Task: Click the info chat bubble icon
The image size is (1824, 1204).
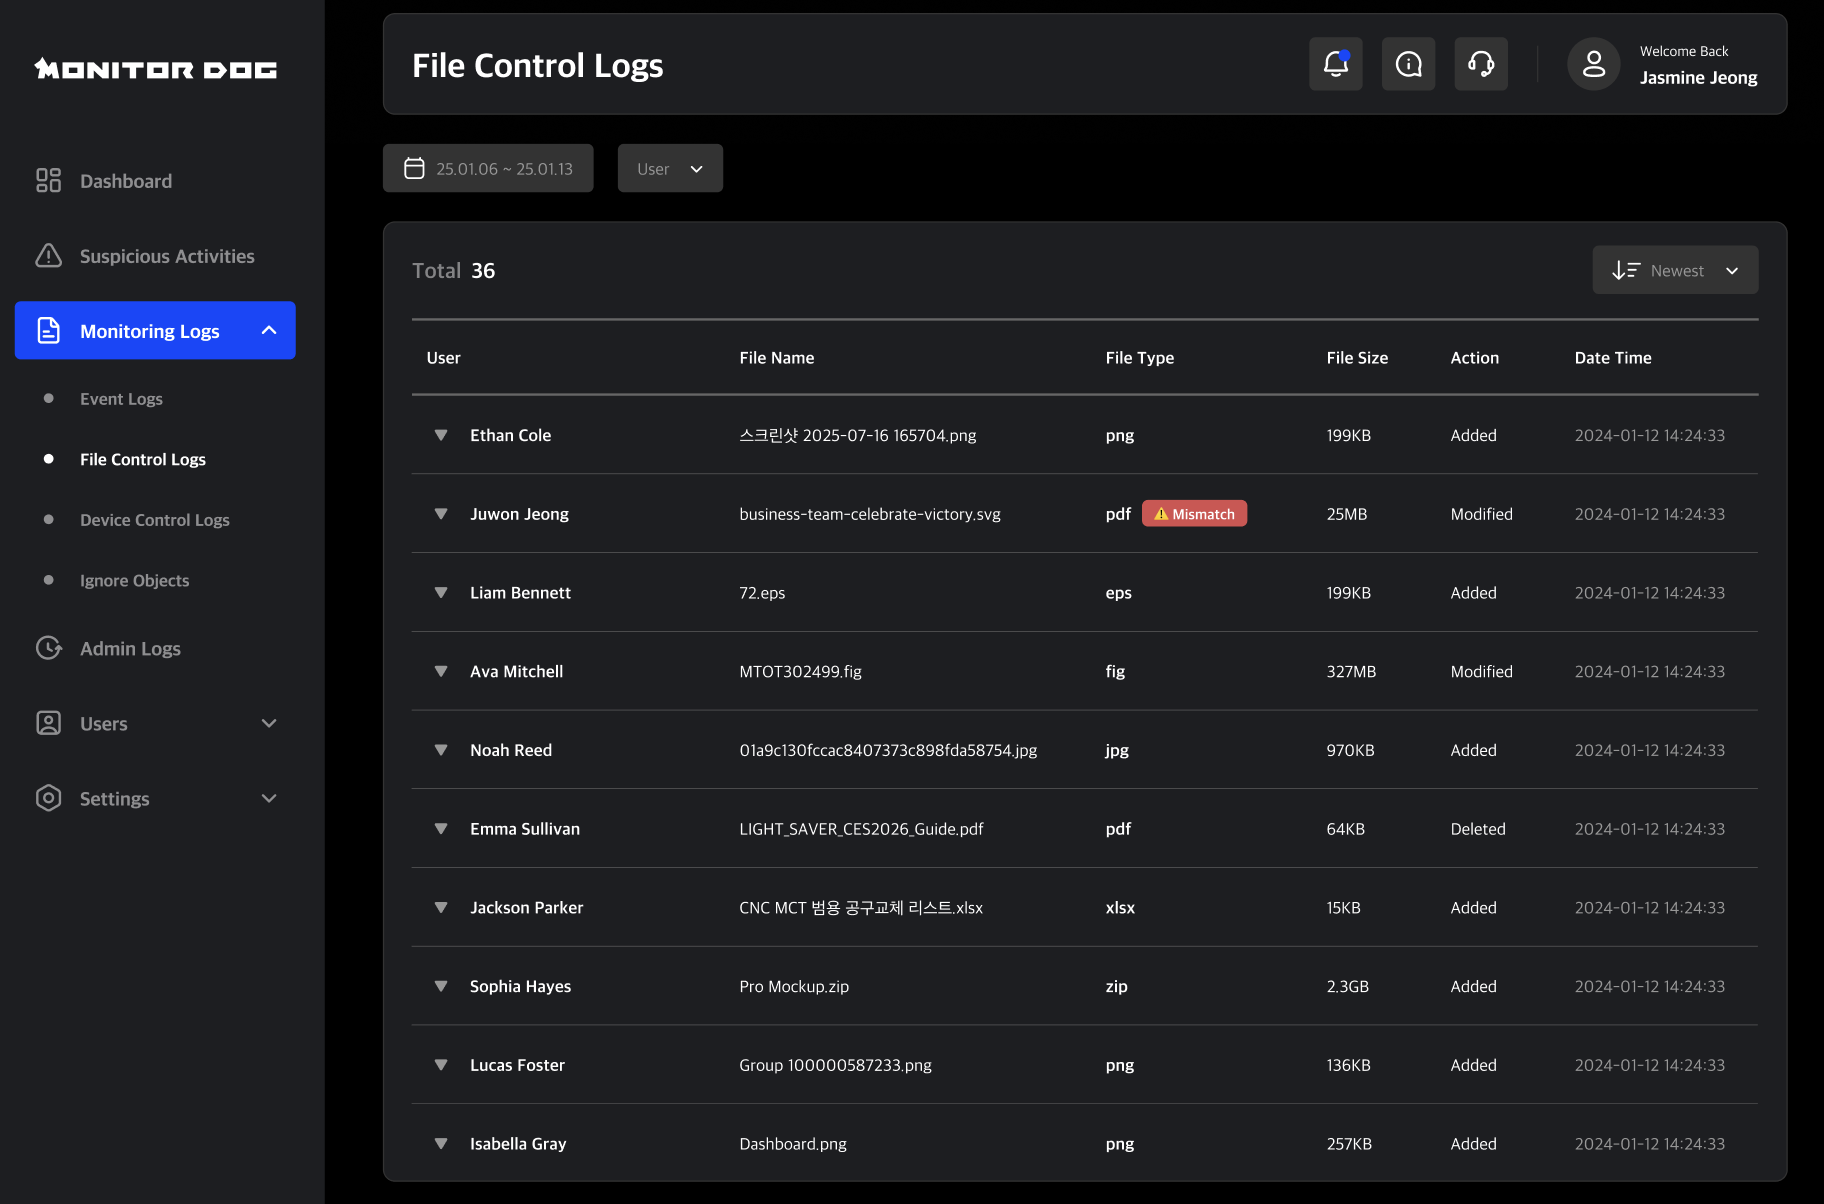Action: (x=1408, y=64)
